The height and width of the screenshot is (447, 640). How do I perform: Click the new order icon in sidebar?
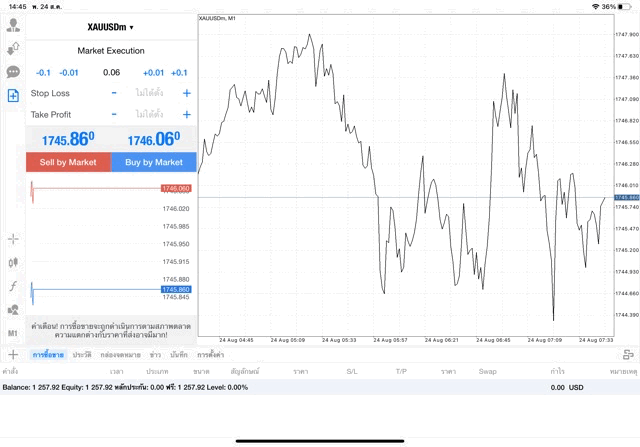(13, 96)
